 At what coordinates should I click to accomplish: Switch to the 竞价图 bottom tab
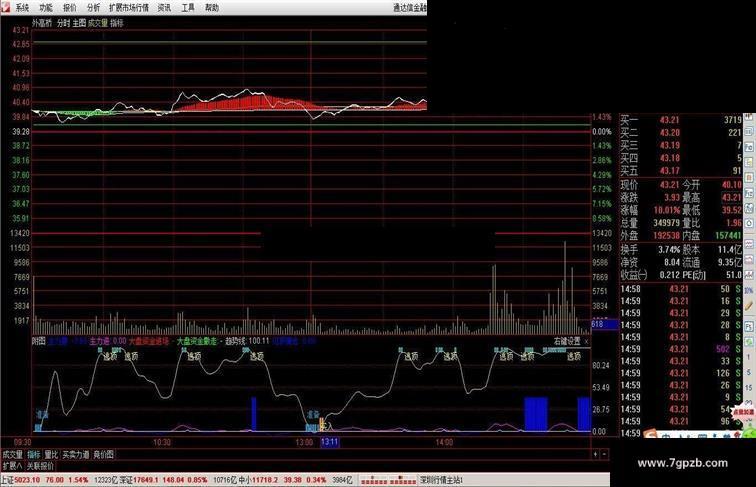click(103, 454)
